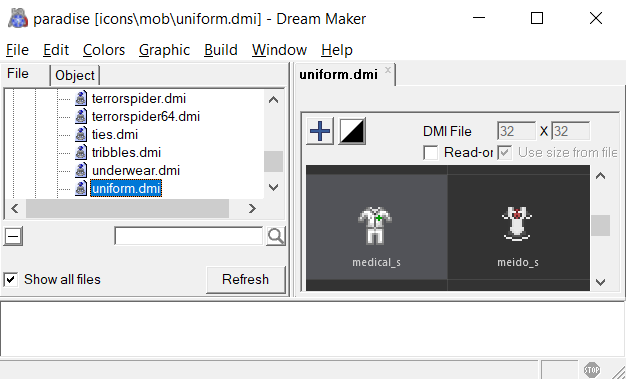The width and height of the screenshot is (626, 379).
Task: Open the Graphic menu
Action: (164, 50)
